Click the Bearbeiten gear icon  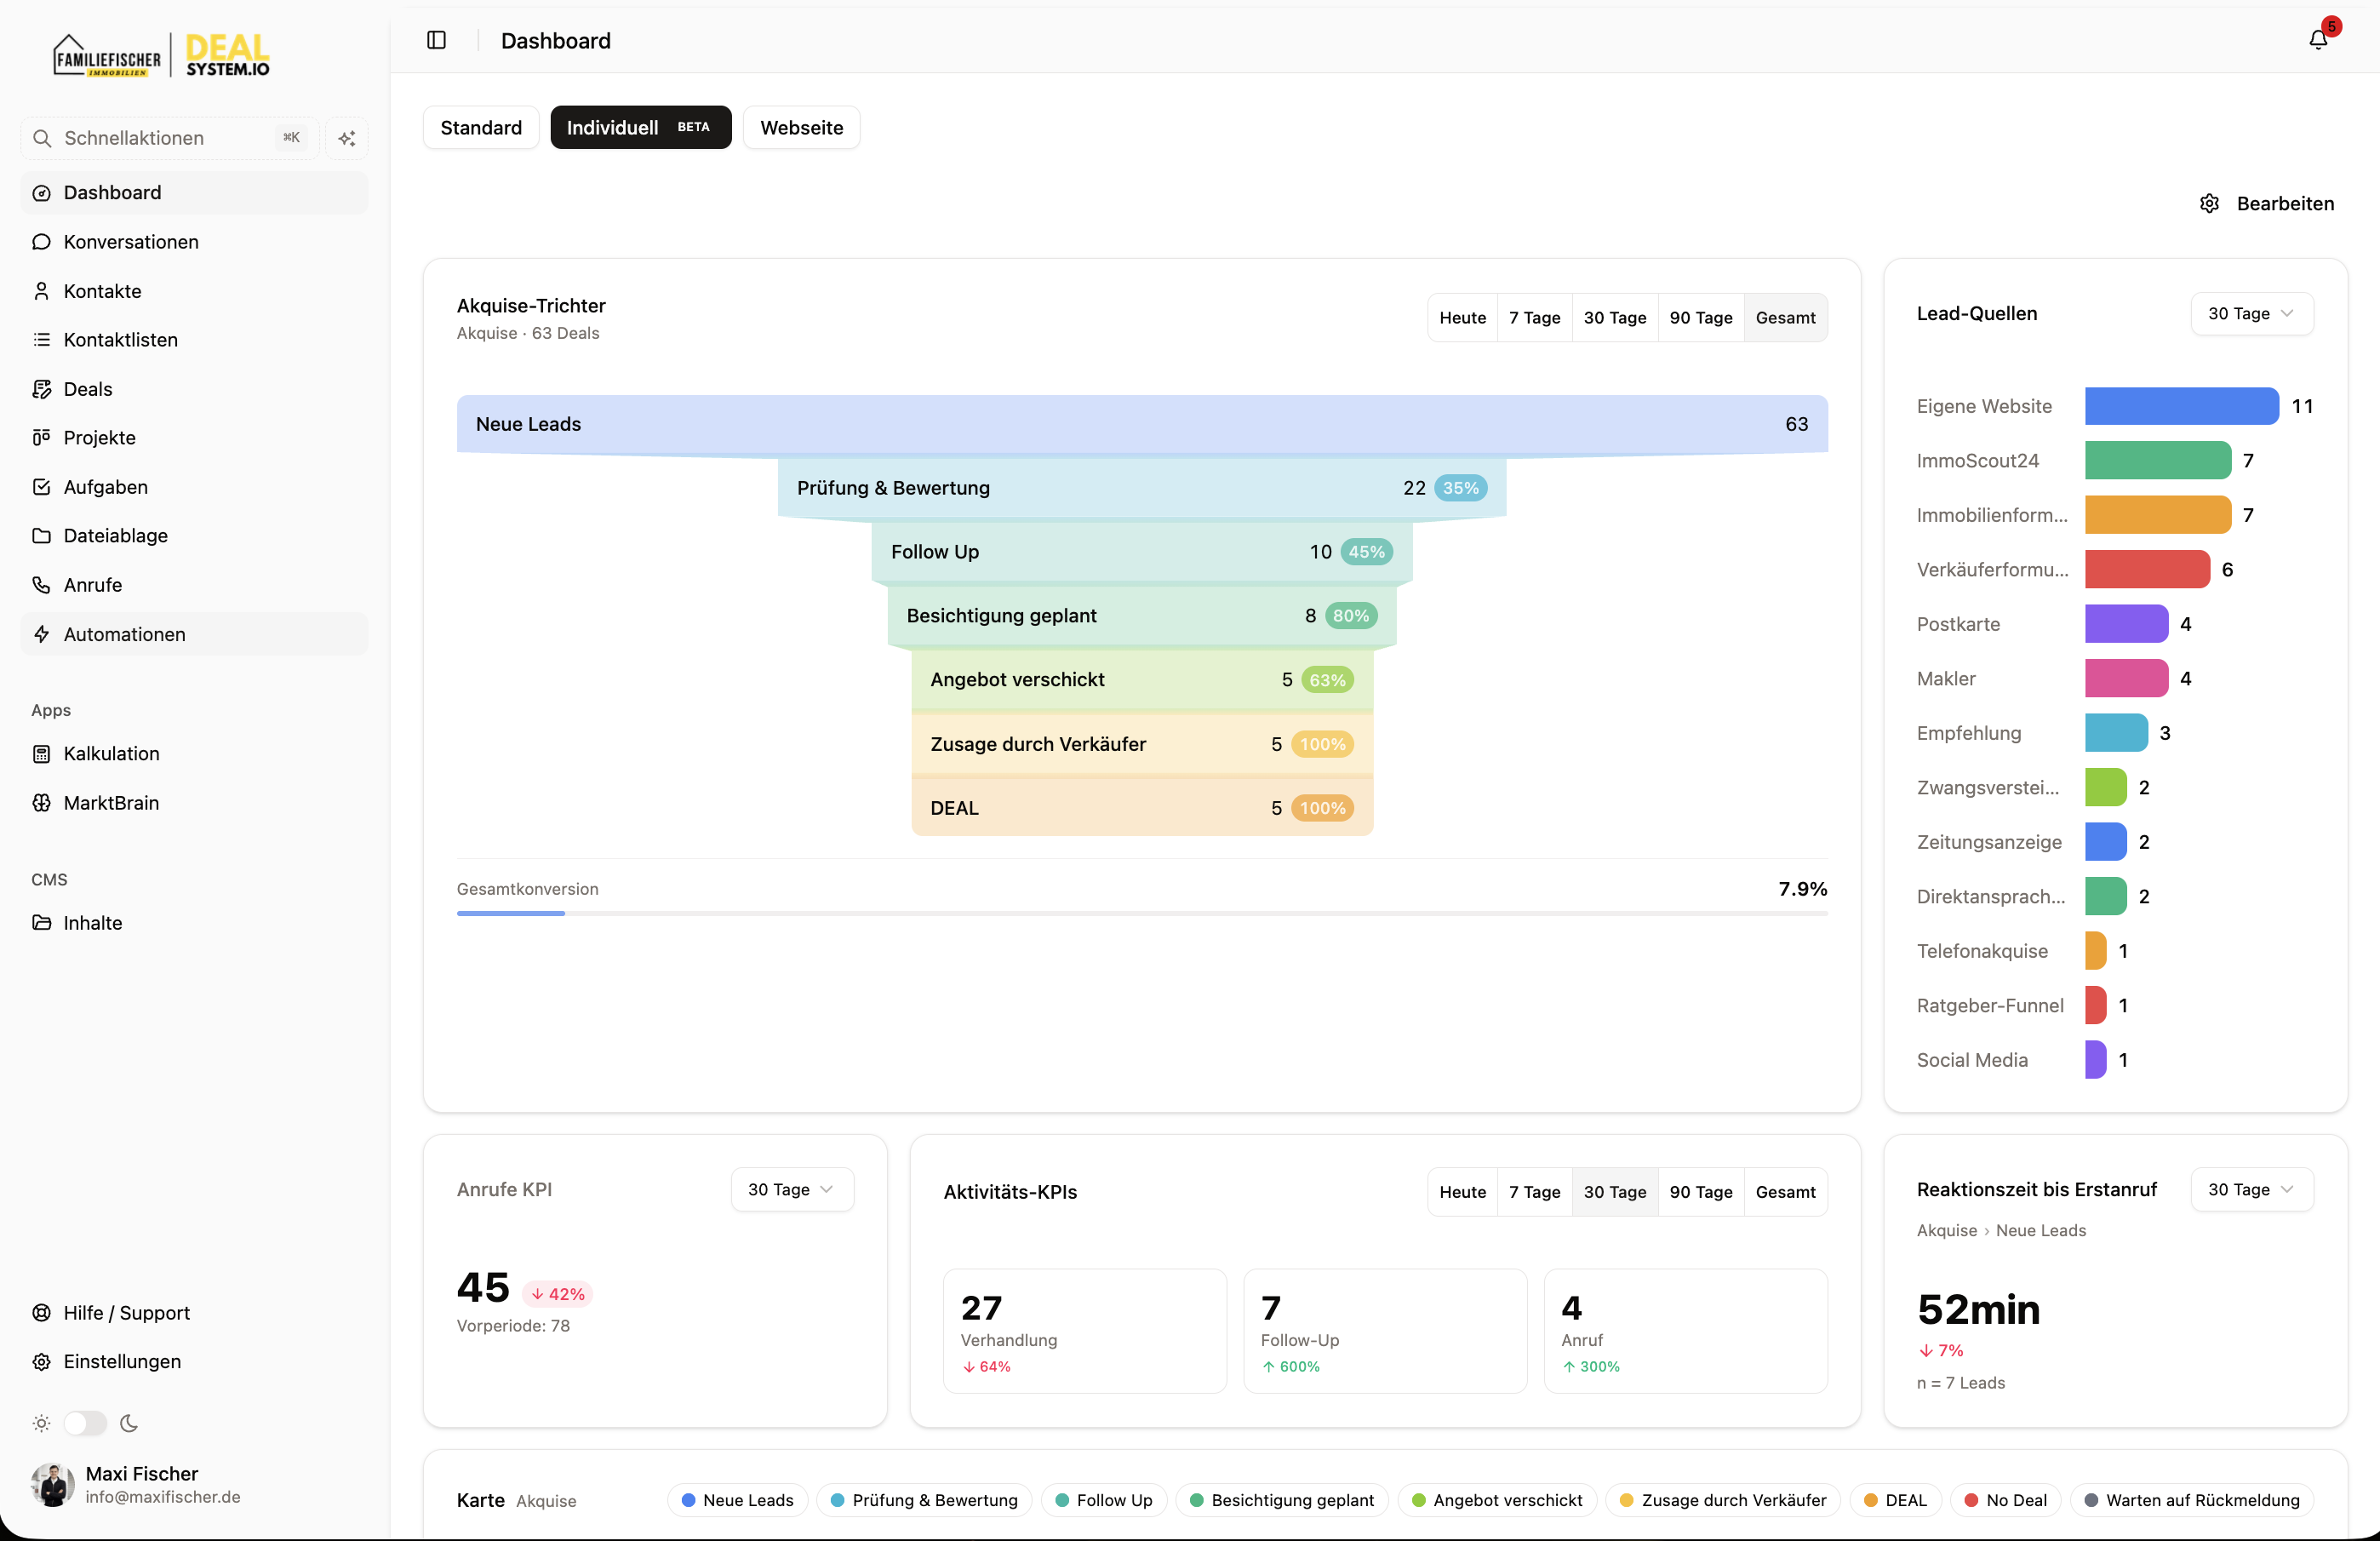(2210, 204)
